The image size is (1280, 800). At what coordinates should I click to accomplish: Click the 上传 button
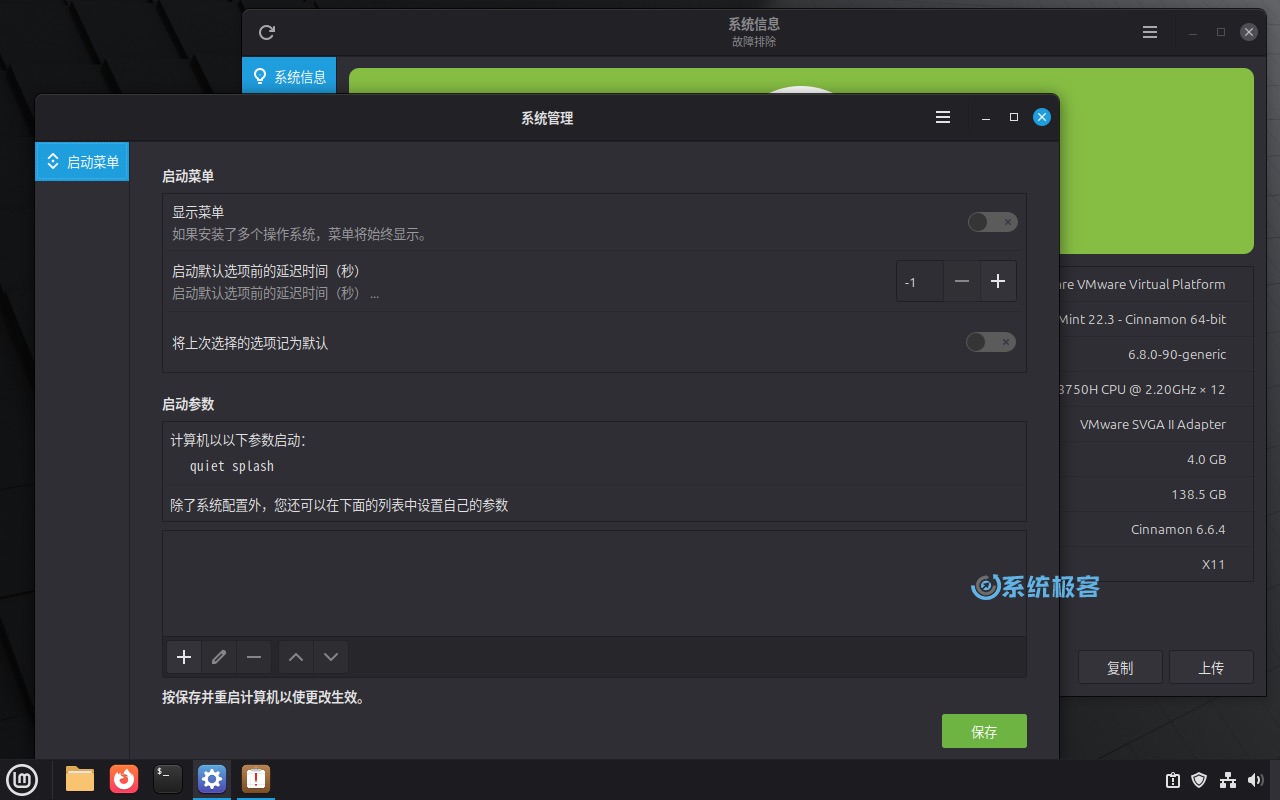[1211, 667]
